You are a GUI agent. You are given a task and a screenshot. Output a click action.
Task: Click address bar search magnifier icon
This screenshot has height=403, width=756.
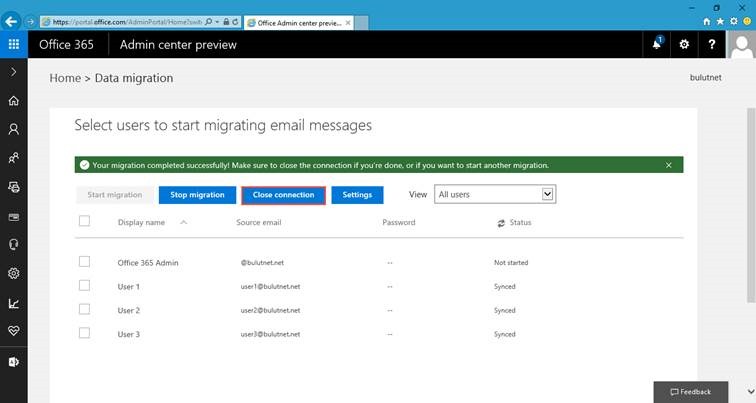pos(208,22)
